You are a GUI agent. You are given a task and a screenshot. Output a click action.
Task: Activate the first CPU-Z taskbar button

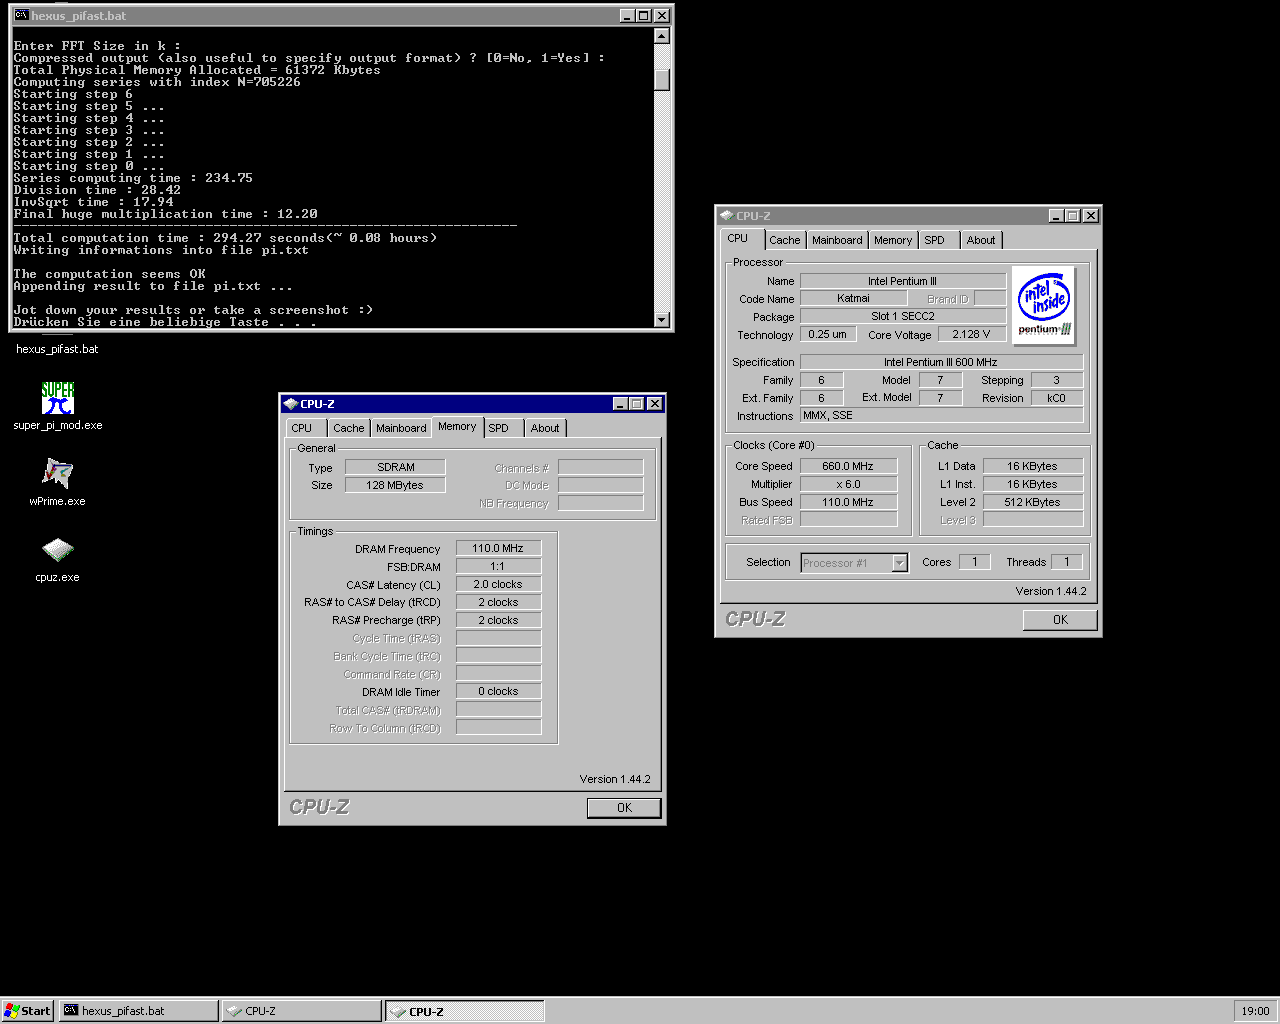point(302,1011)
